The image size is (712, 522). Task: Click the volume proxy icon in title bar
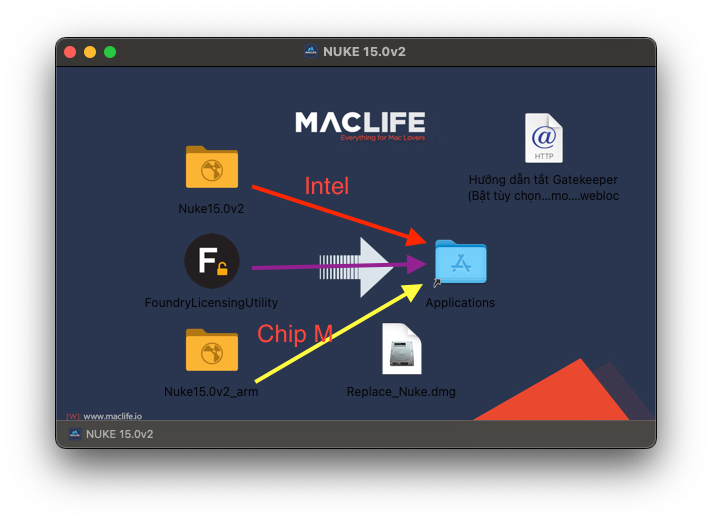[311, 51]
